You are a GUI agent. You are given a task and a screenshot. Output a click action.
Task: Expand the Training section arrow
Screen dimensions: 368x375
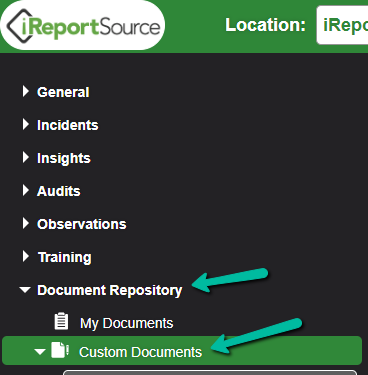26,256
